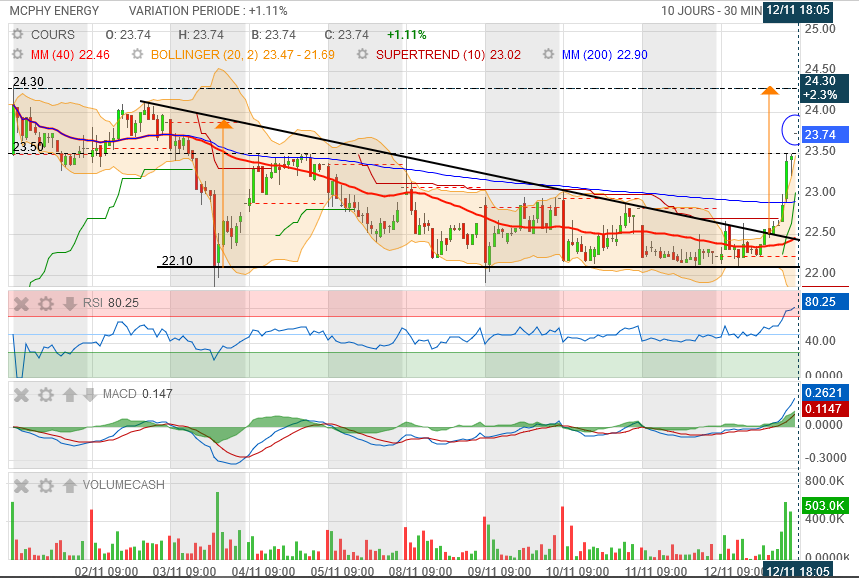Open settings gear for MM (200)
Image resolution: width=859 pixels, height=578 pixels.
(548, 55)
